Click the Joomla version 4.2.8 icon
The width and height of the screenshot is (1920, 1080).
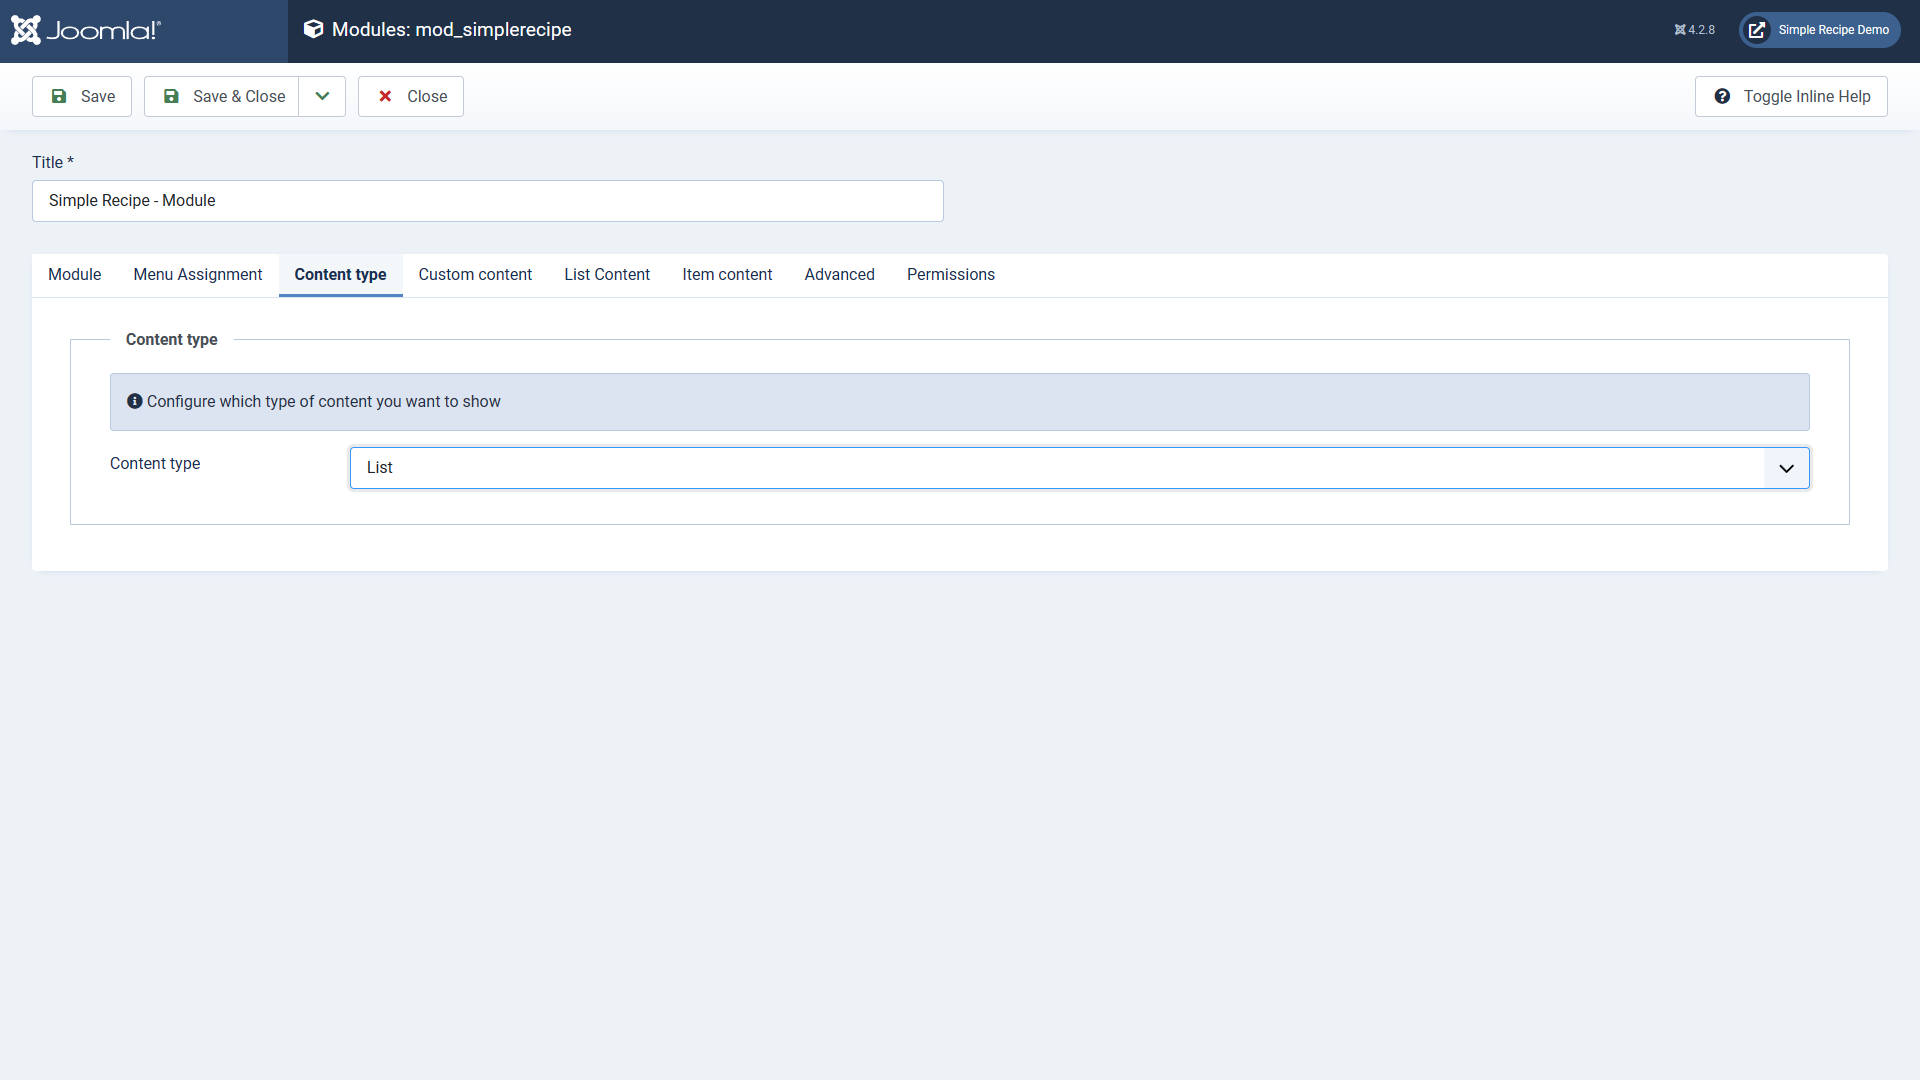1680,30
